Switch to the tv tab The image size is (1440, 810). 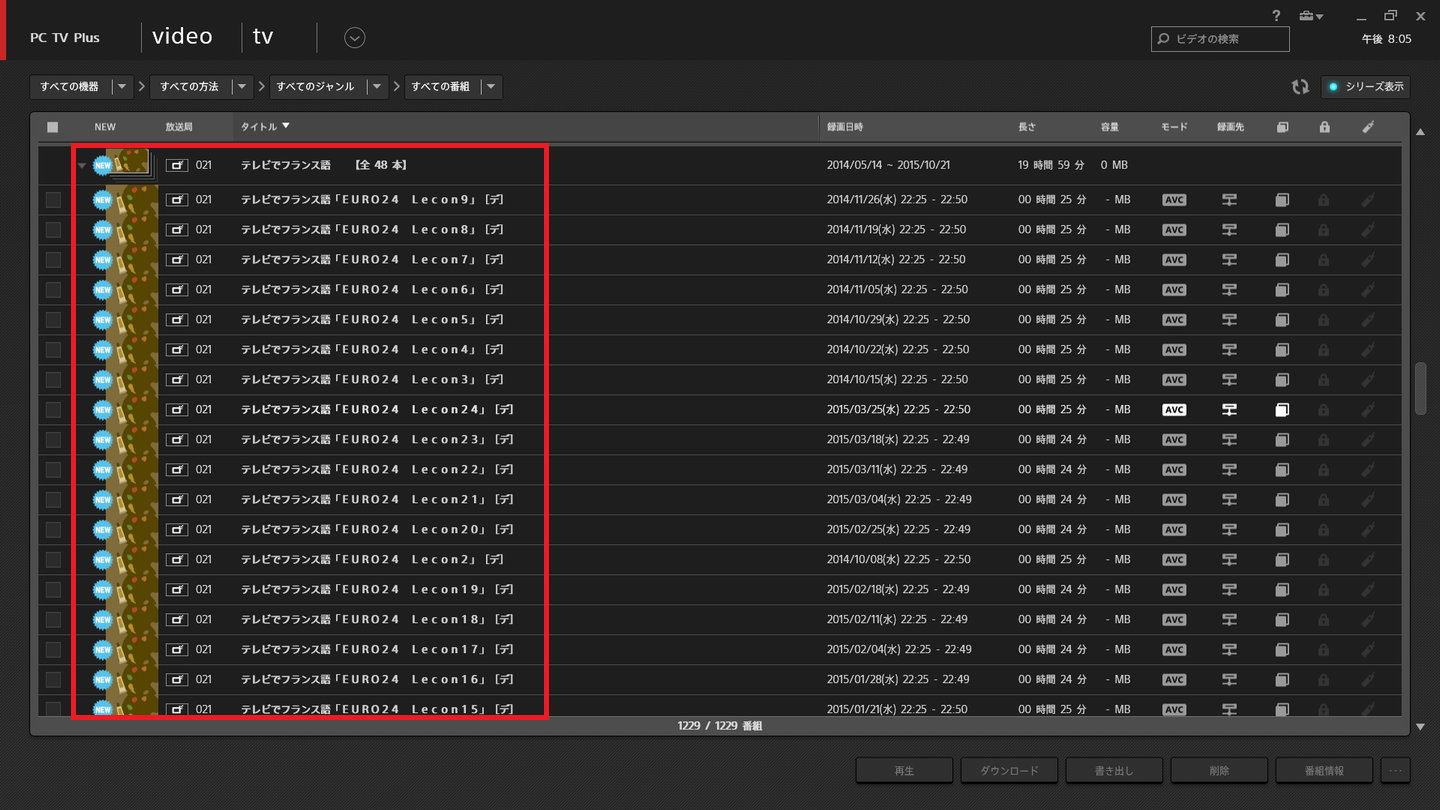263,37
